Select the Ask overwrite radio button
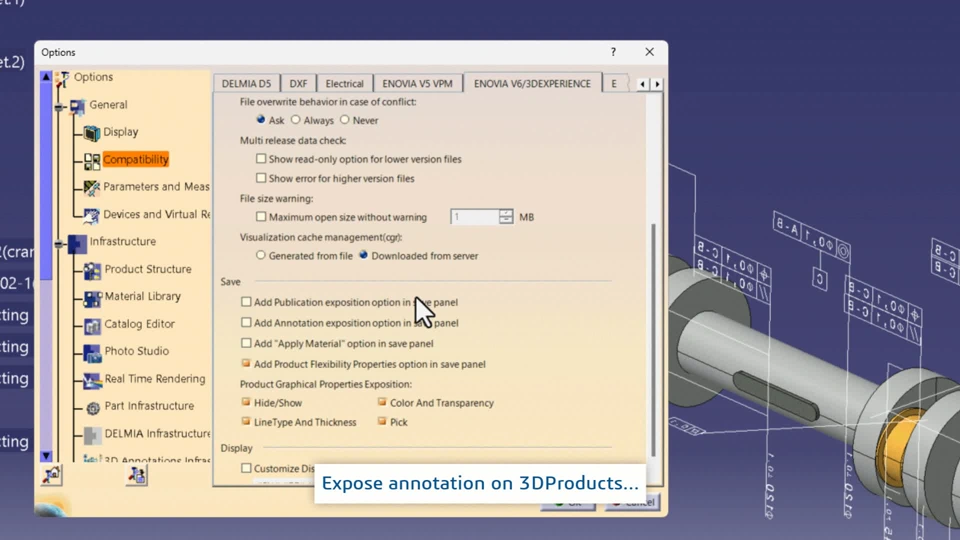This screenshot has height=540, width=960. coord(261,119)
